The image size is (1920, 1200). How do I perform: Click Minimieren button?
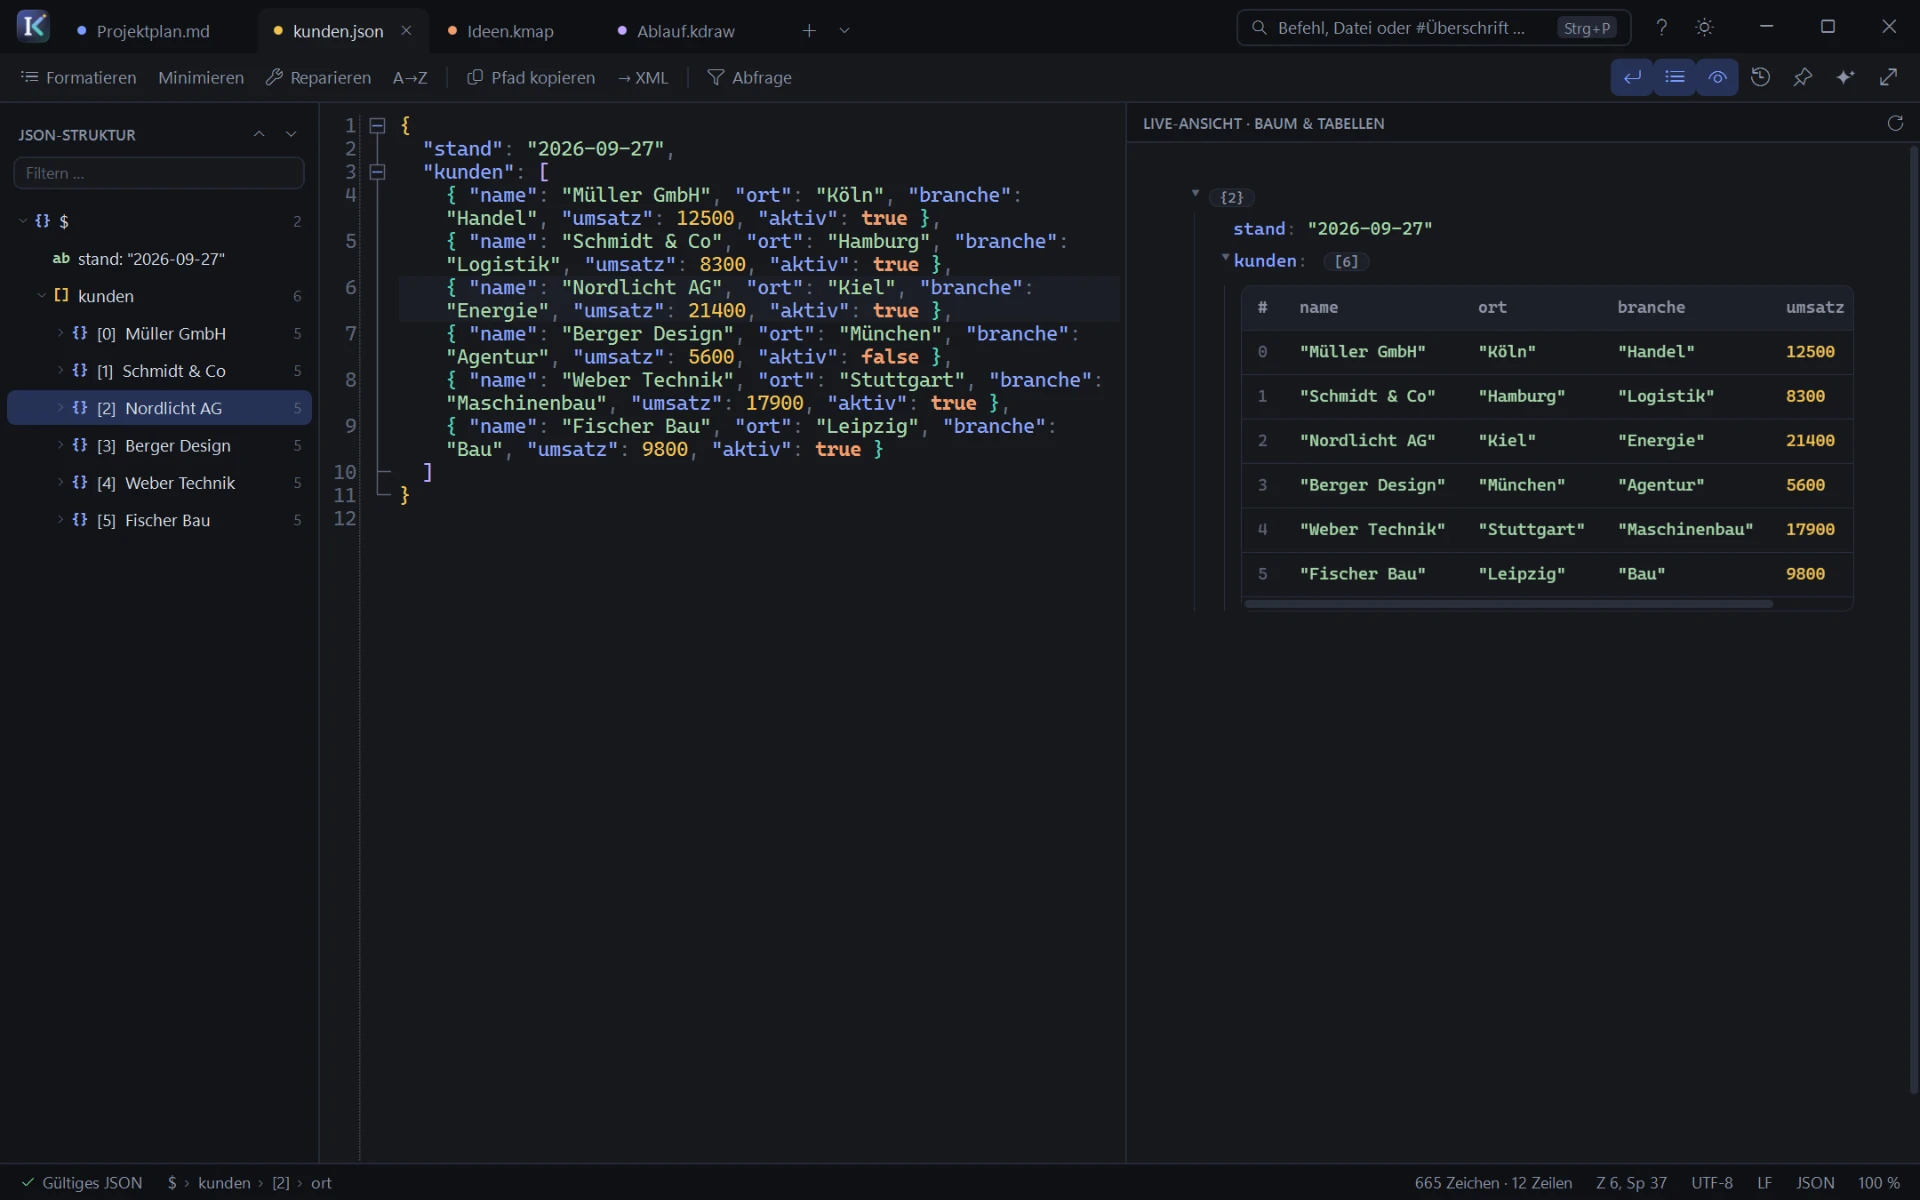[x=201, y=77]
